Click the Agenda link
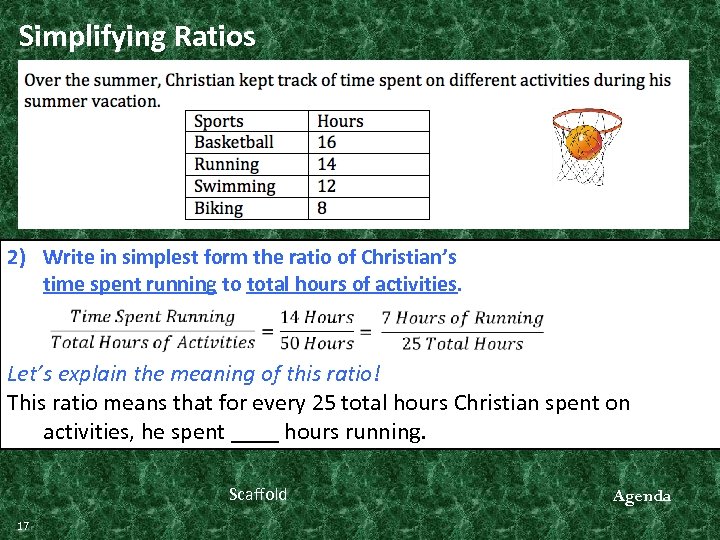Viewport: 720px width, 540px height. (x=641, y=496)
